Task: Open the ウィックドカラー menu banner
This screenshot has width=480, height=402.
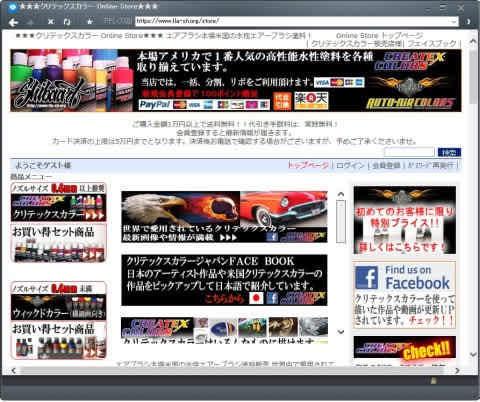Action: click(59, 301)
